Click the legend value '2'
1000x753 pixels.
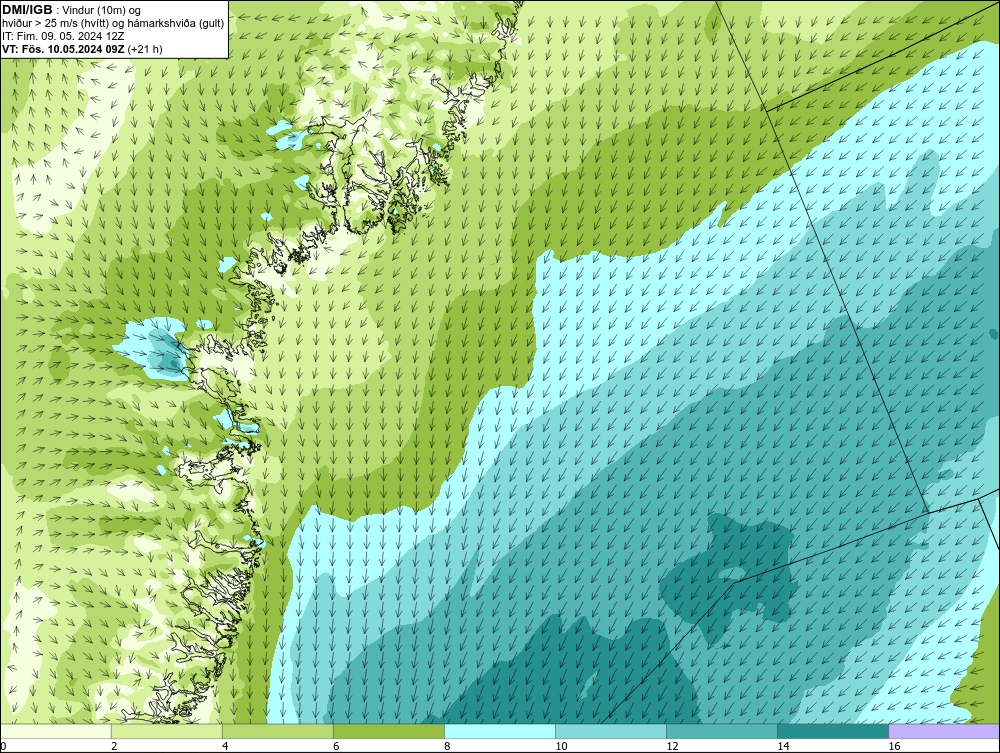114,746
